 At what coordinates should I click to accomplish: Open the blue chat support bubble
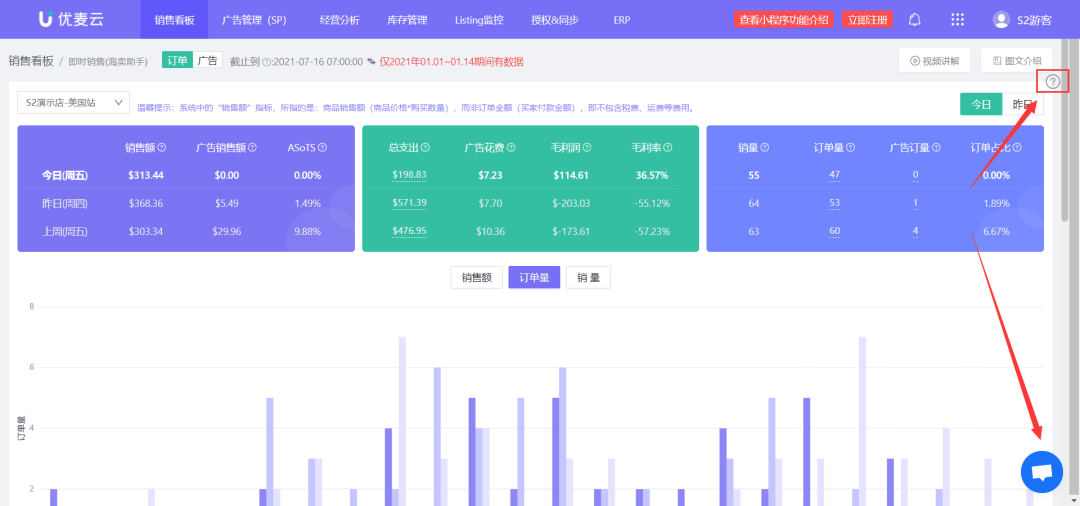pos(1041,472)
